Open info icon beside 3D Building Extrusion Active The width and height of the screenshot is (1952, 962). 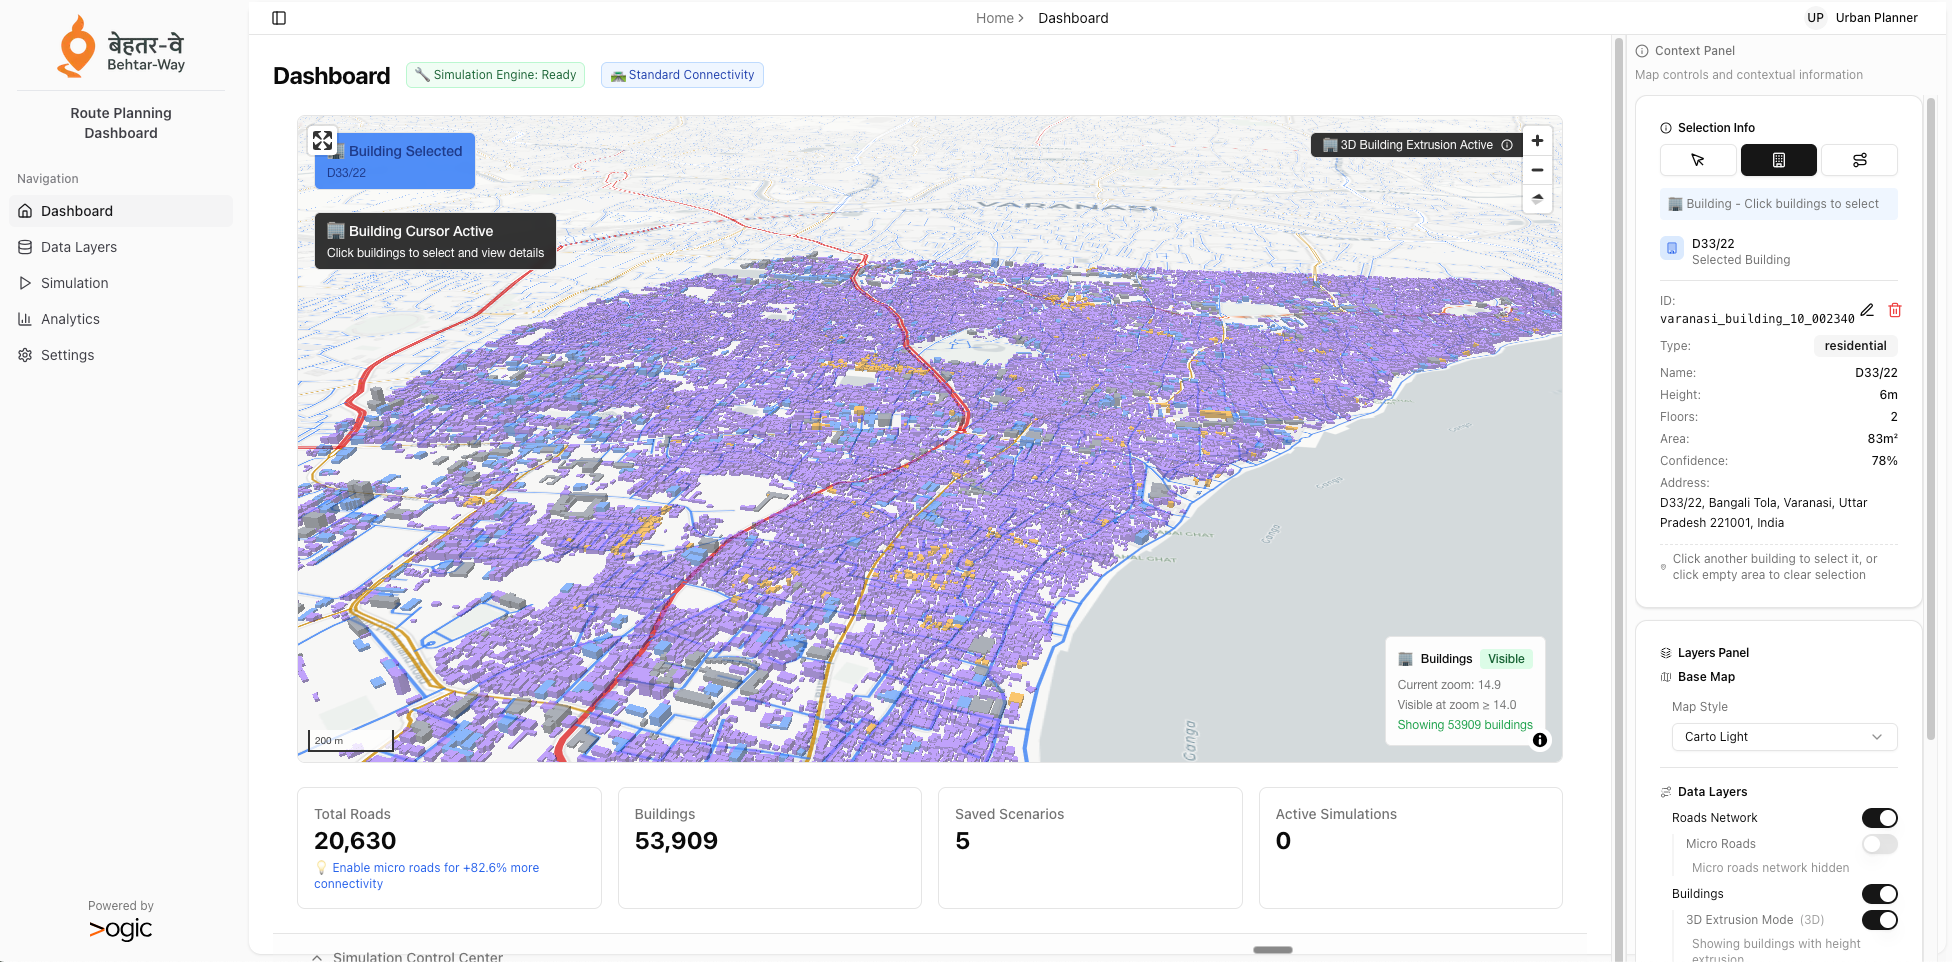point(1507,145)
